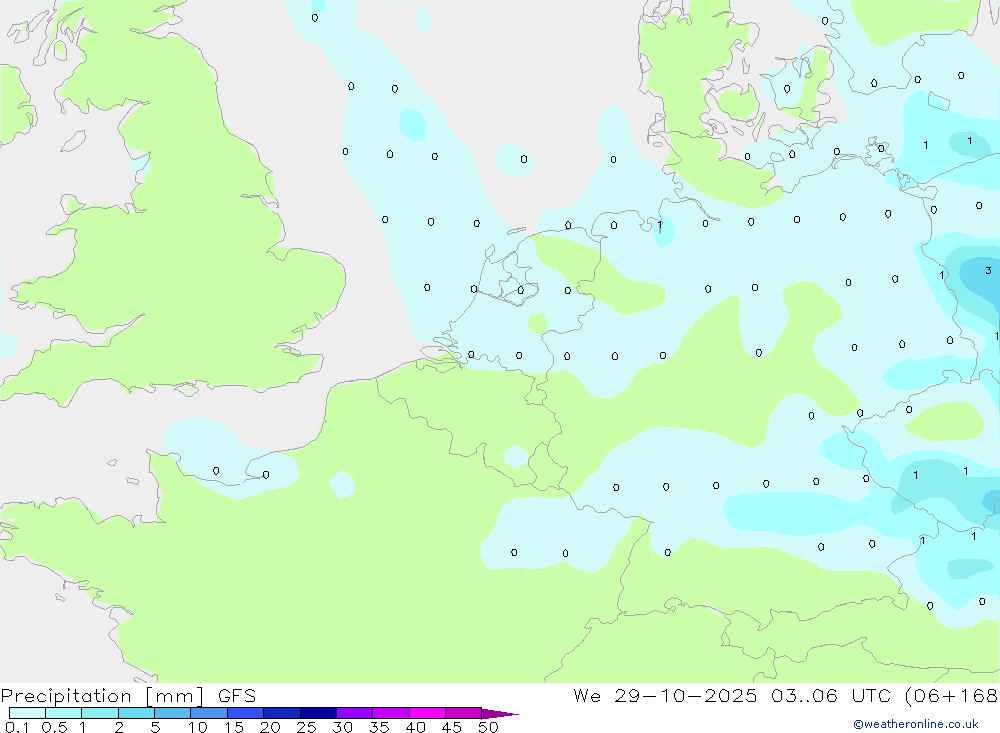Pick the 5–10 mm blue legend swatch
Screen dimensions: 1000x733
click(173, 713)
